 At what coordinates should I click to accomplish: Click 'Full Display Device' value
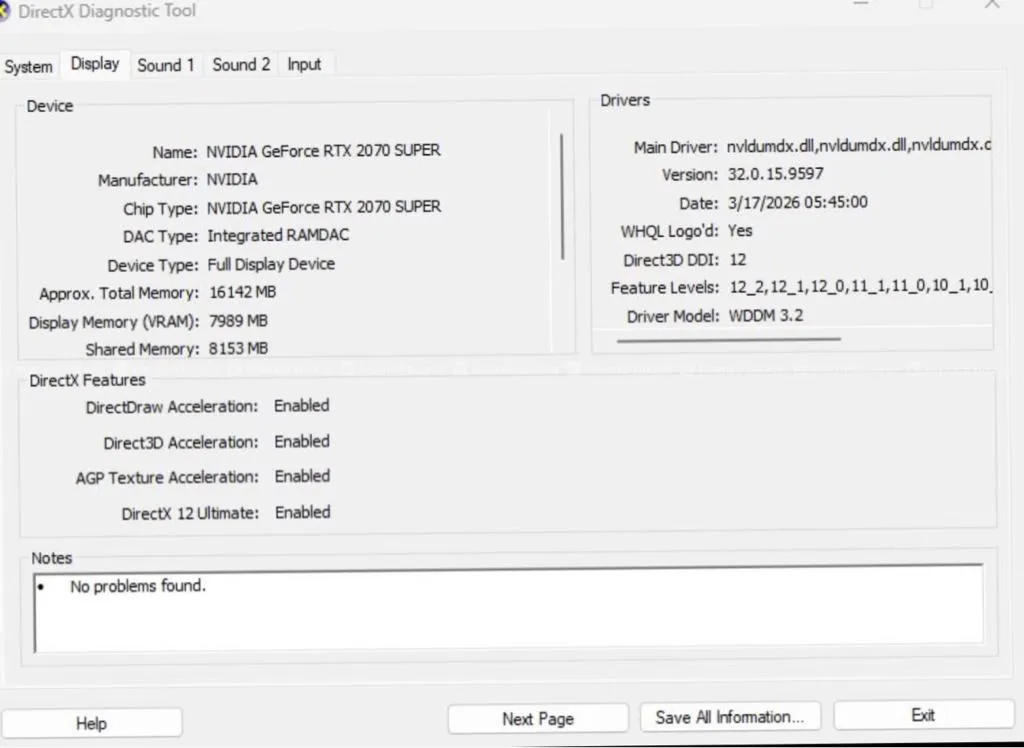click(x=271, y=264)
